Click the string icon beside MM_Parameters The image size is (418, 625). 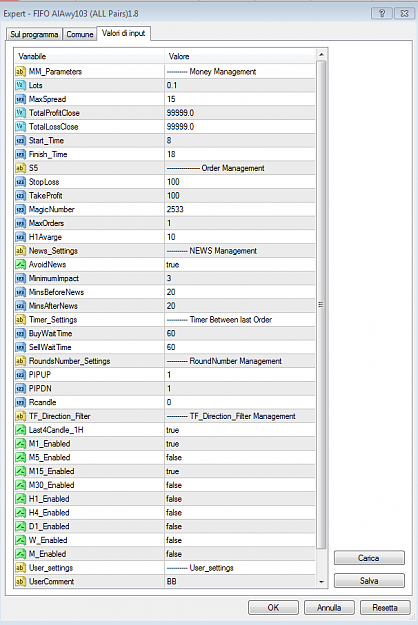[20, 72]
